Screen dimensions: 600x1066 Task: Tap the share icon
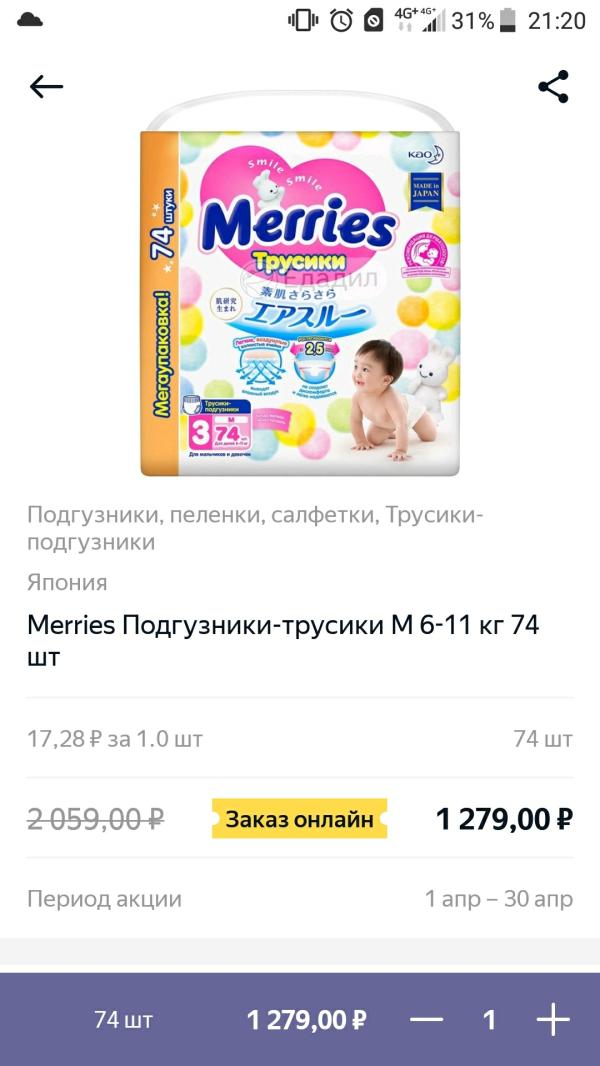point(553,86)
